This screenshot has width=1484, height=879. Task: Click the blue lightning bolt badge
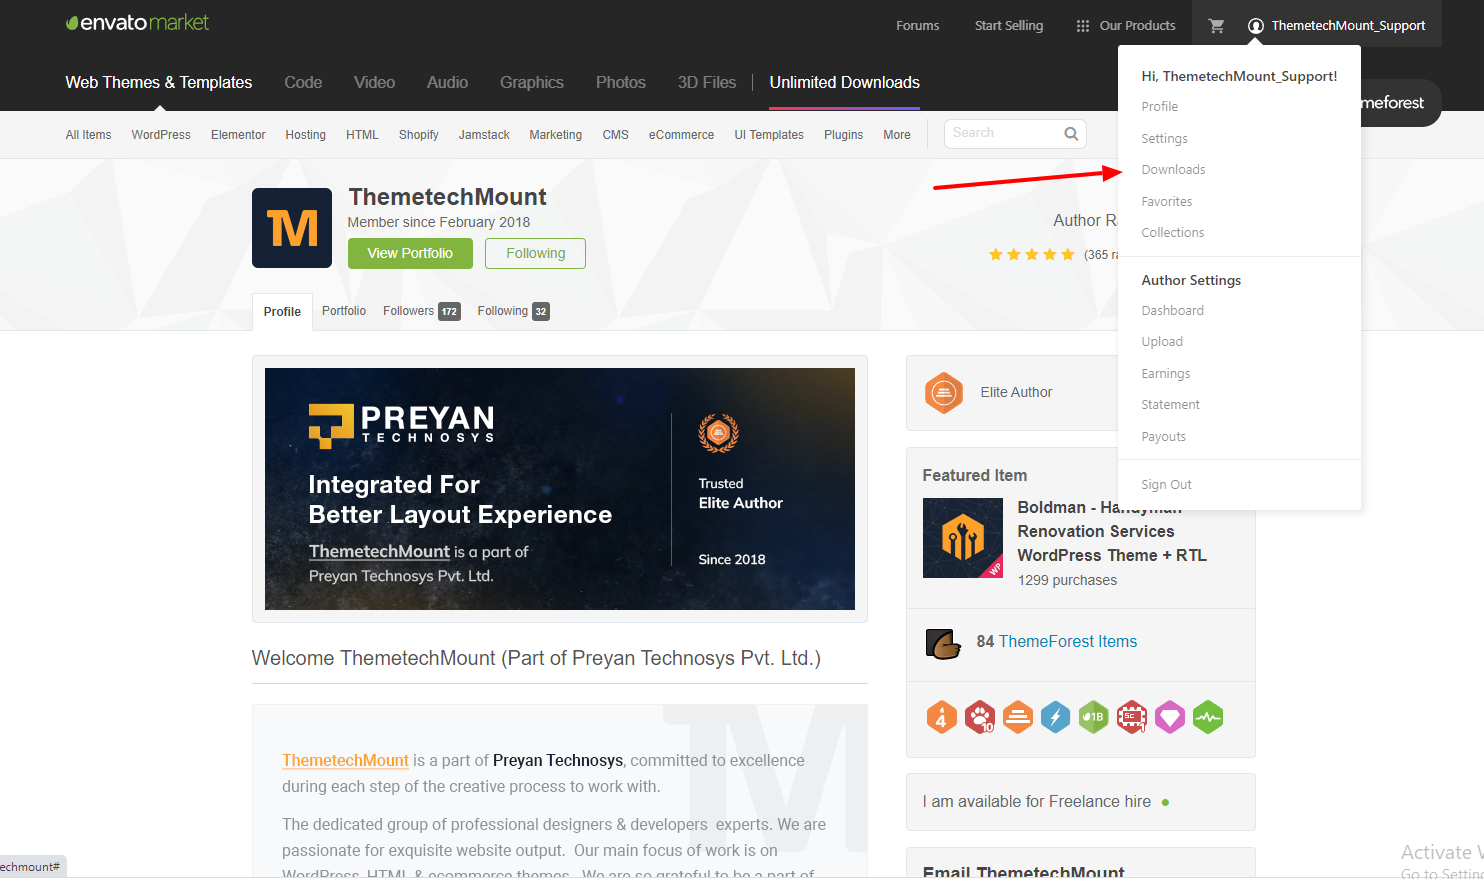click(1056, 717)
